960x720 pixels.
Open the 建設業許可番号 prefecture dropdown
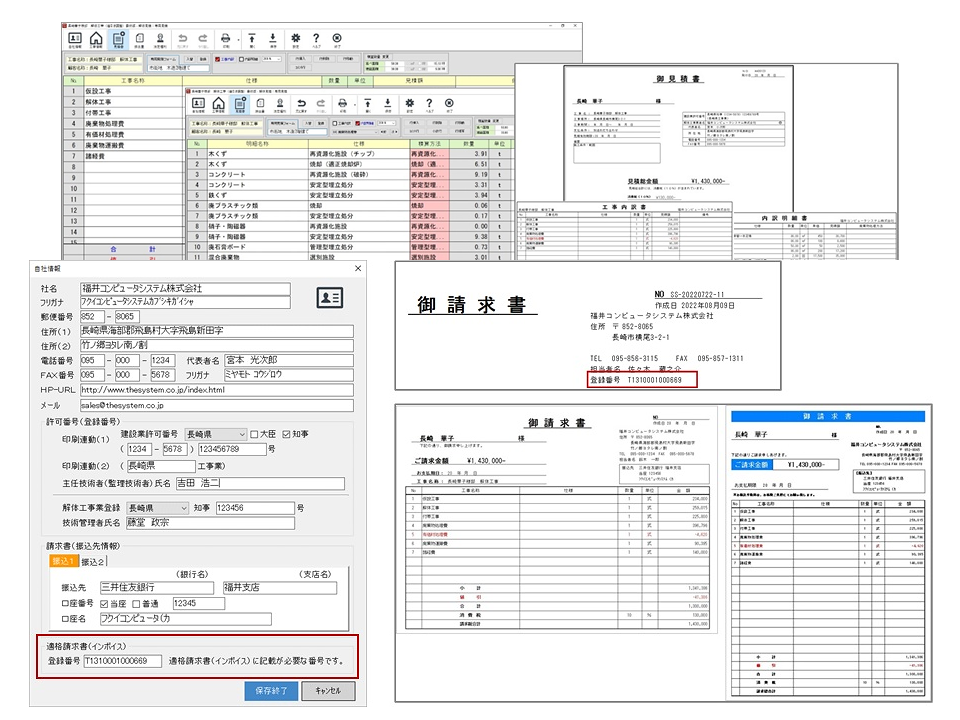[216, 434]
